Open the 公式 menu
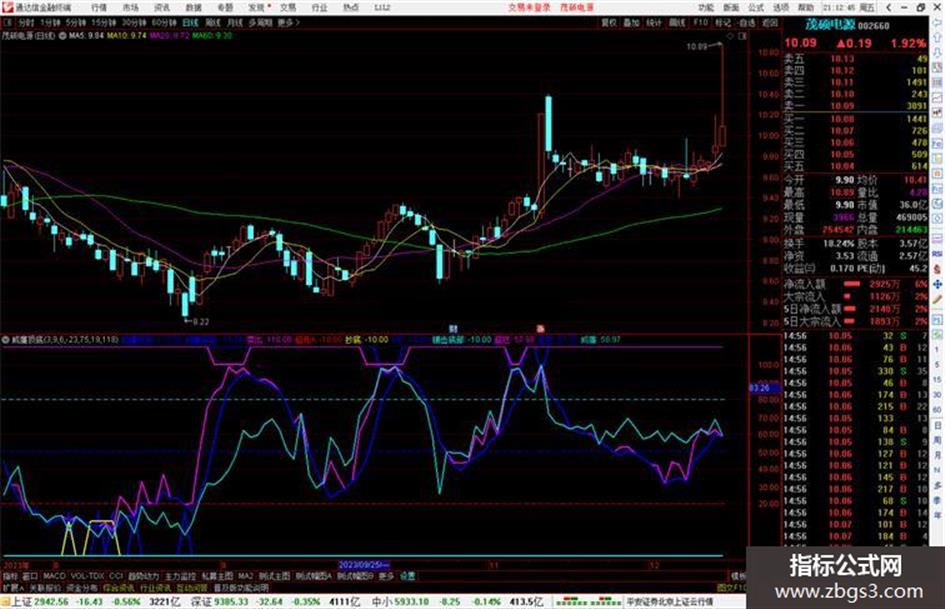945x609 pixels. pos(756,8)
